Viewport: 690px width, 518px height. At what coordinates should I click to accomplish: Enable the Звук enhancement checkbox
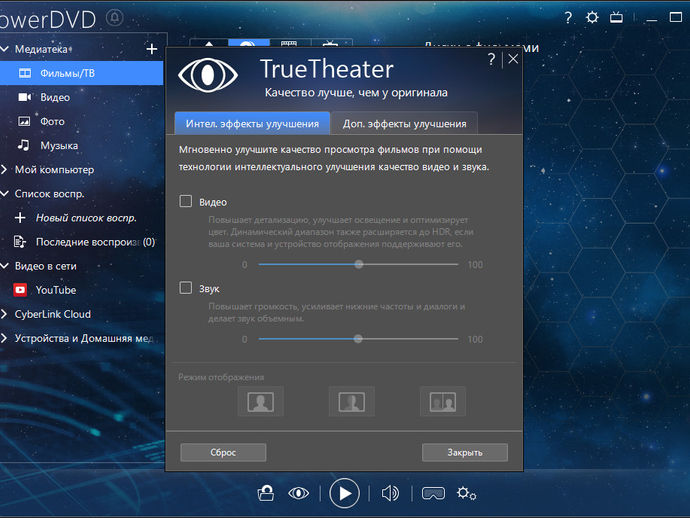186,288
